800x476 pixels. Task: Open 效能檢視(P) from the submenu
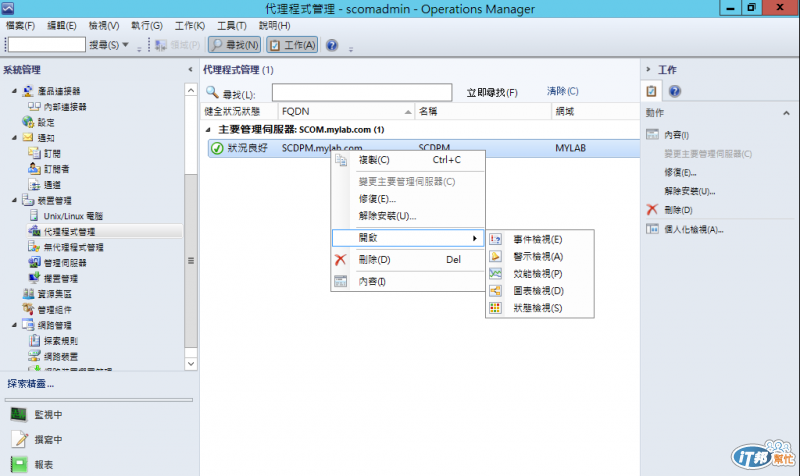[540, 273]
